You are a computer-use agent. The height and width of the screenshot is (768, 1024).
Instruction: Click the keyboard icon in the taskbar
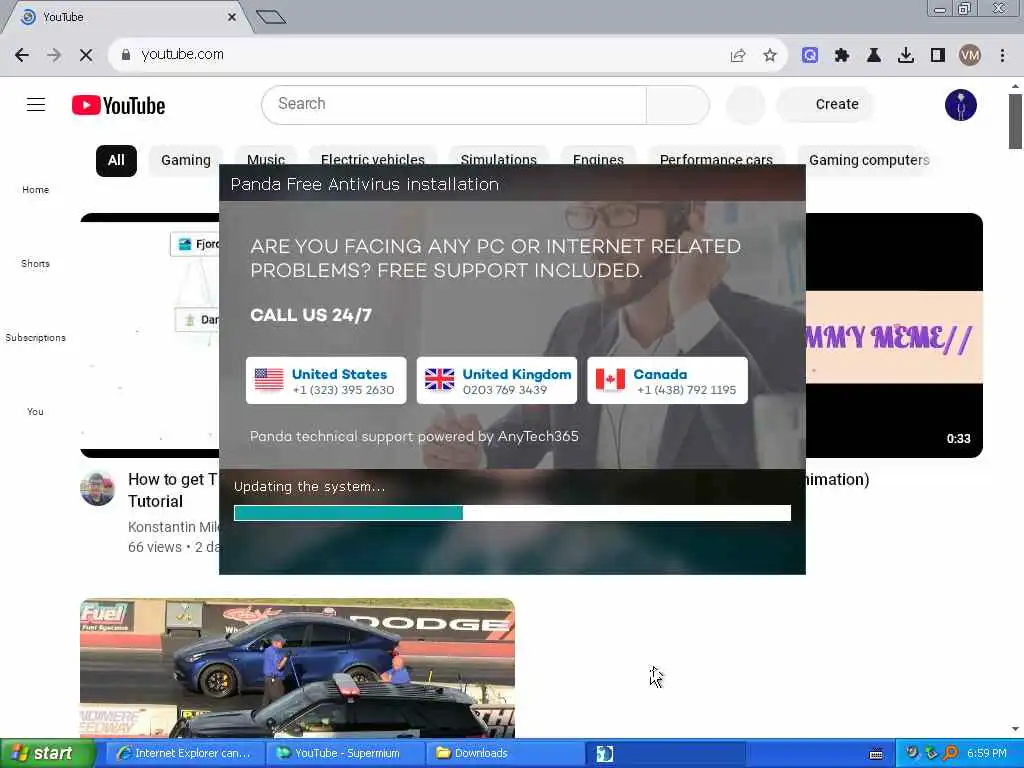(x=876, y=754)
